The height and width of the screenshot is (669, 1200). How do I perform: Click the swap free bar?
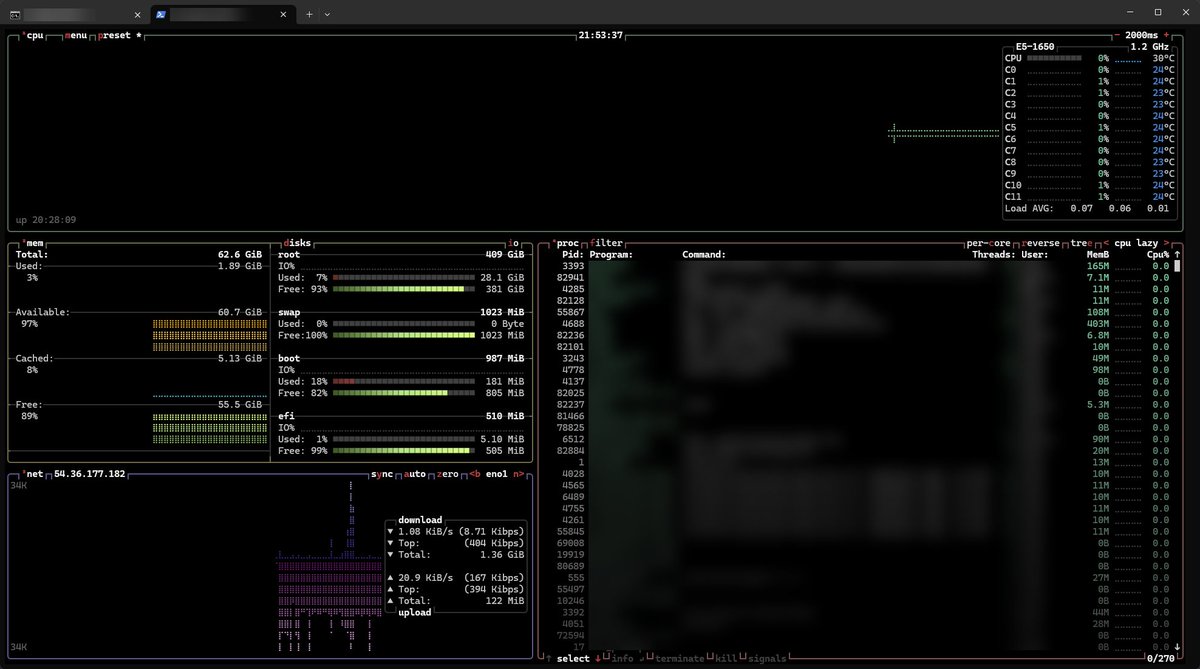(x=404, y=335)
